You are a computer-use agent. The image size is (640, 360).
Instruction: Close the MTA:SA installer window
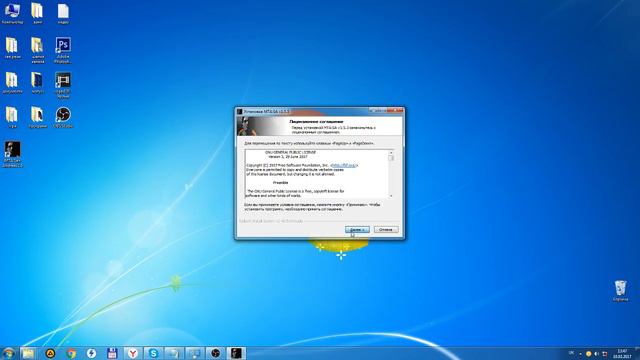pyautogui.click(x=395, y=111)
